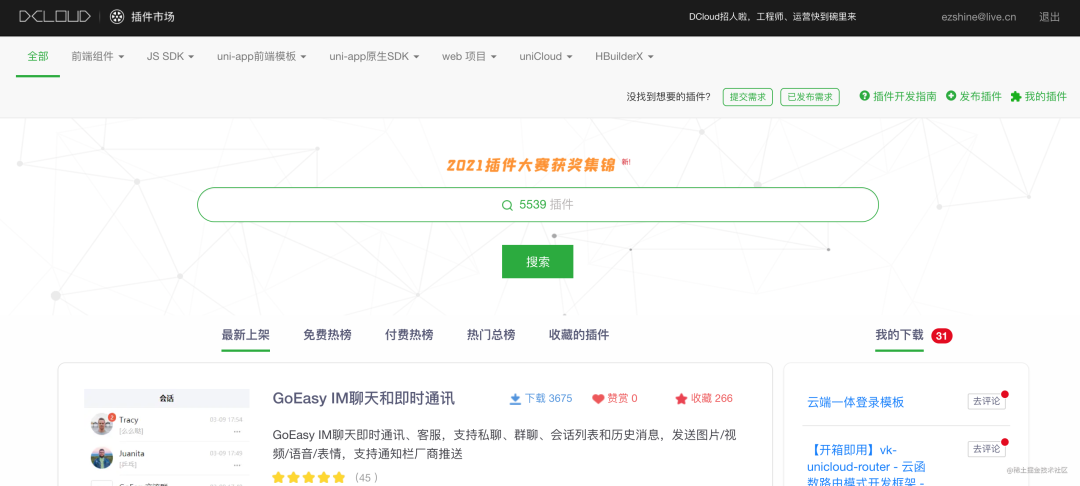Click the magnifier icon in search box
1080x486 pixels.
pyautogui.click(x=507, y=205)
